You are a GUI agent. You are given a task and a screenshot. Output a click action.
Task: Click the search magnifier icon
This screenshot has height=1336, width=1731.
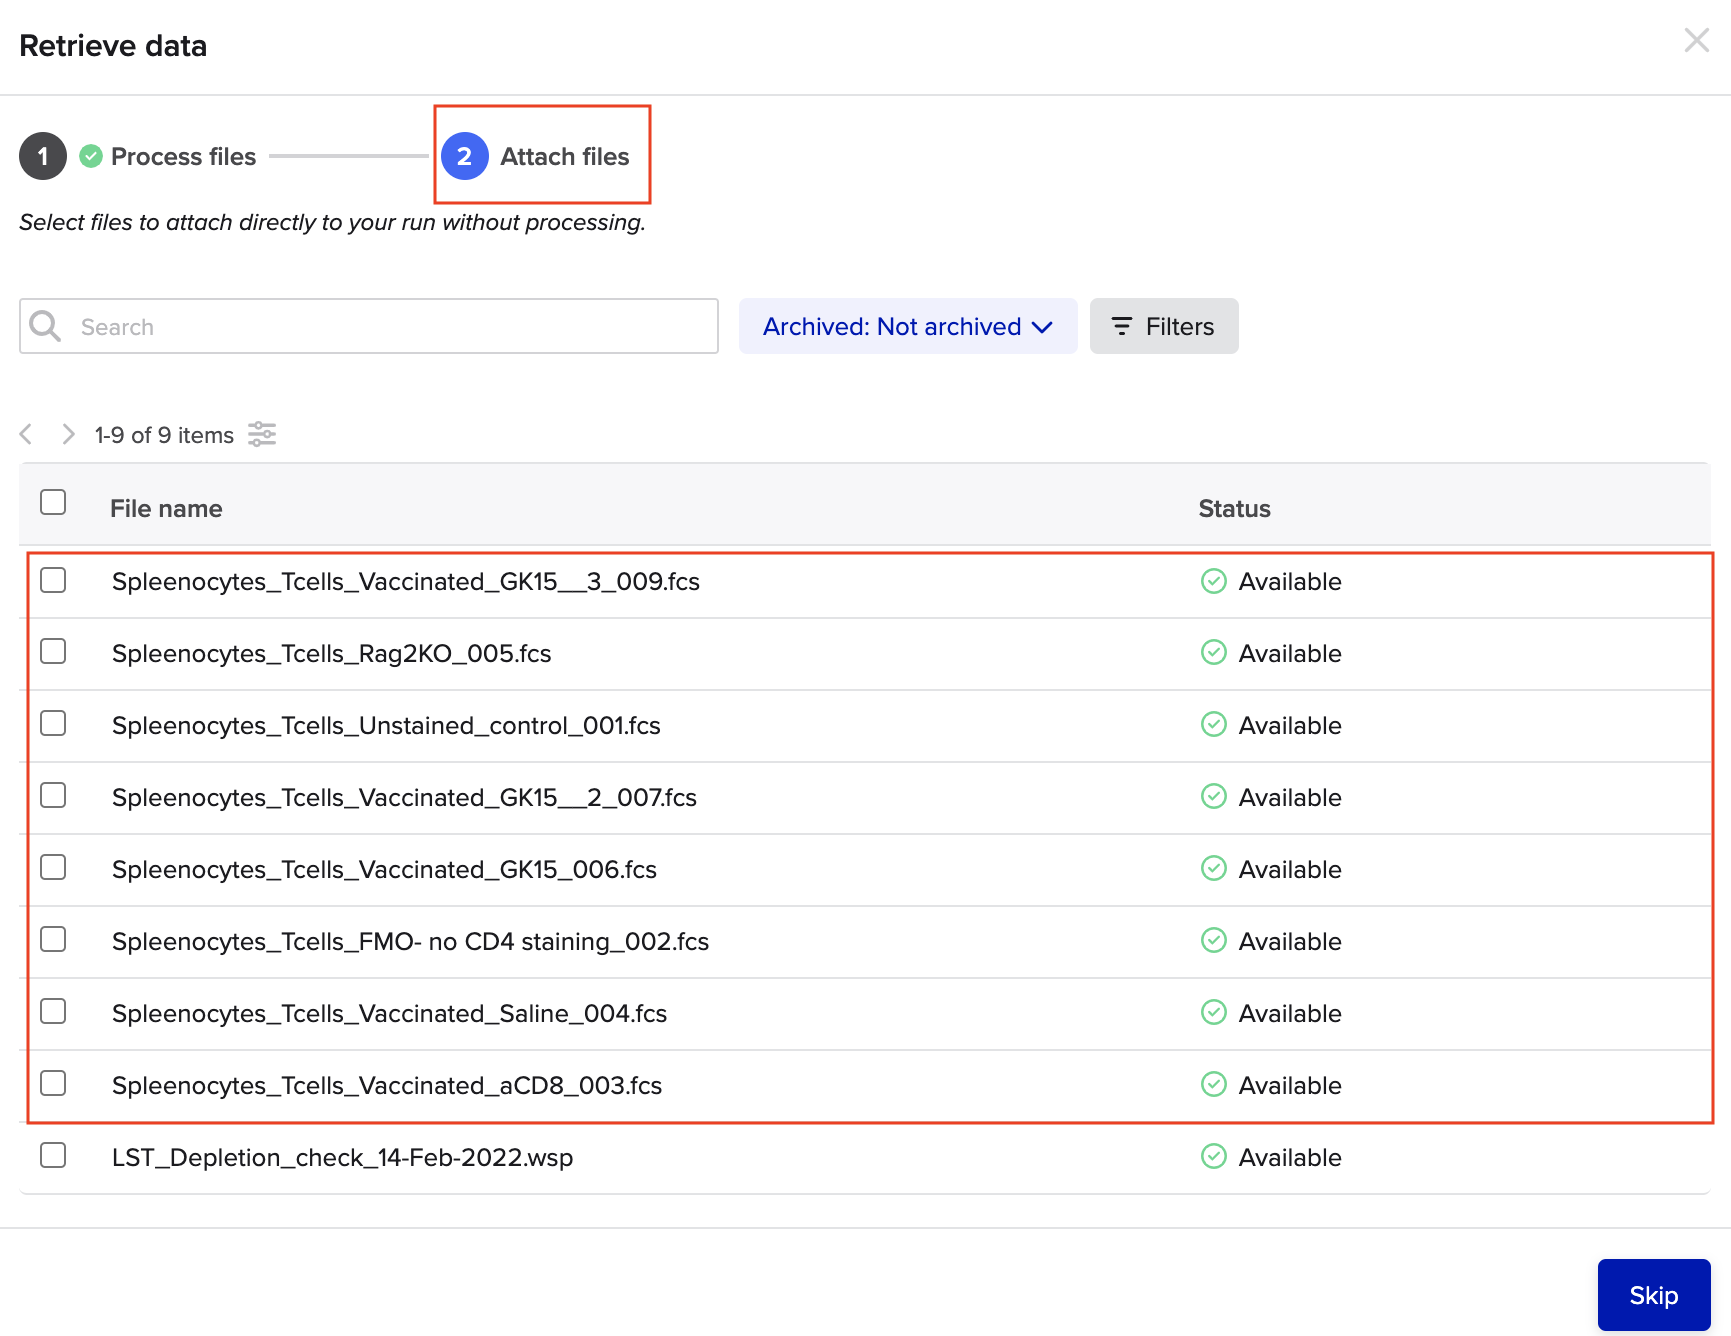tap(45, 326)
